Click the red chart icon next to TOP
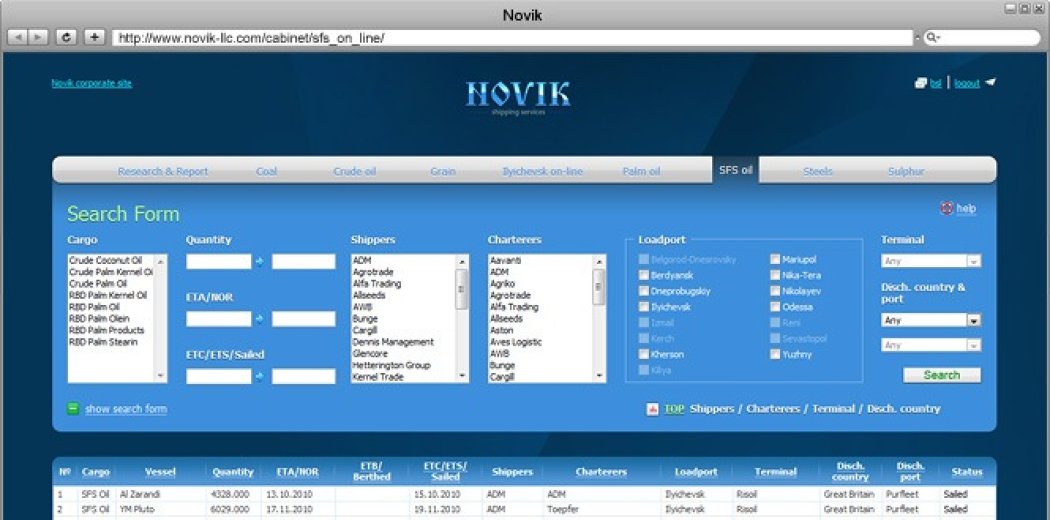 [x=652, y=409]
